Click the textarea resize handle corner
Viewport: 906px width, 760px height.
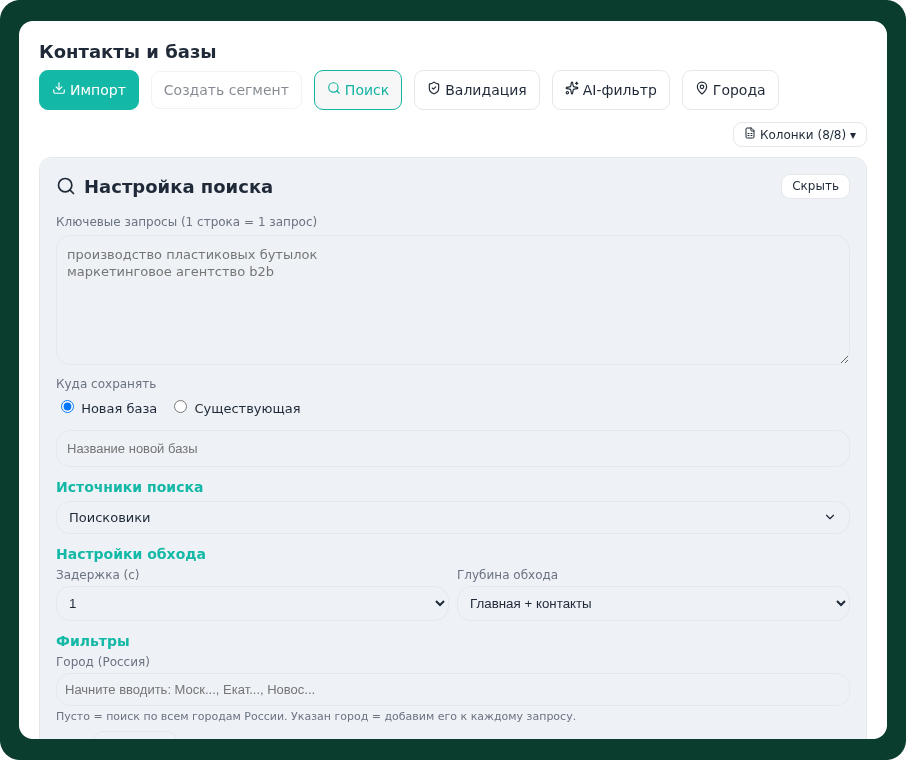[x=844, y=359]
